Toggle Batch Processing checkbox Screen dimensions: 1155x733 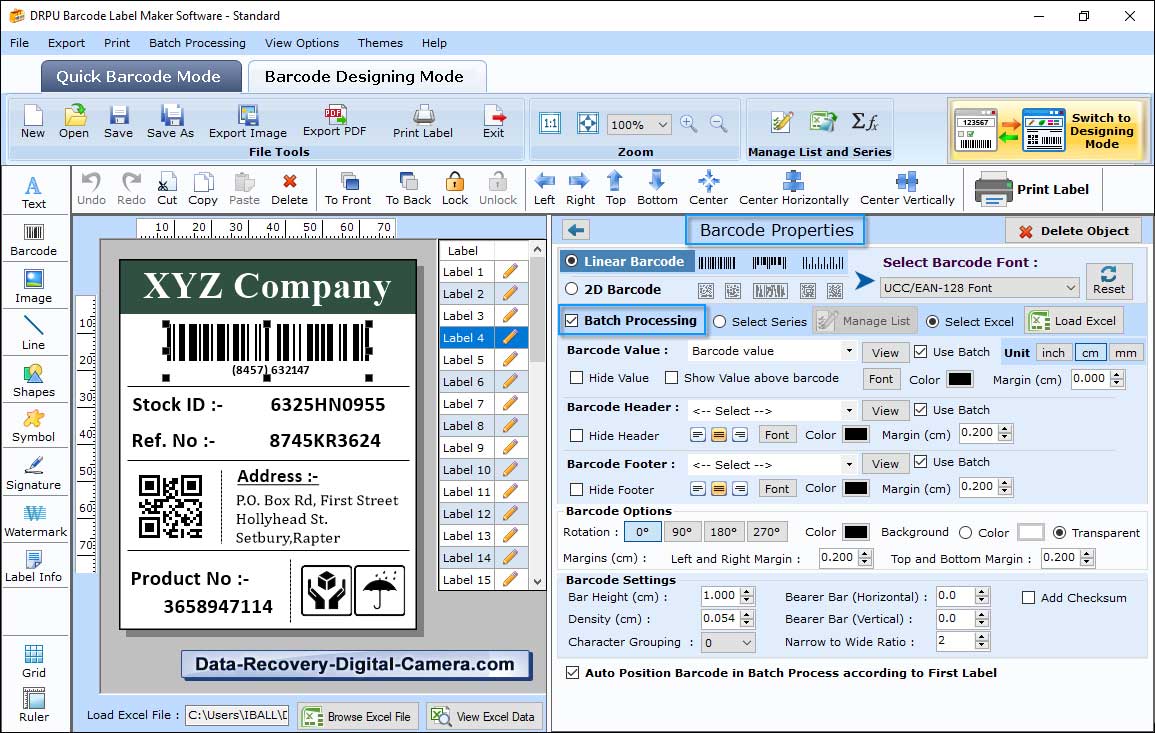coord(572,320)
